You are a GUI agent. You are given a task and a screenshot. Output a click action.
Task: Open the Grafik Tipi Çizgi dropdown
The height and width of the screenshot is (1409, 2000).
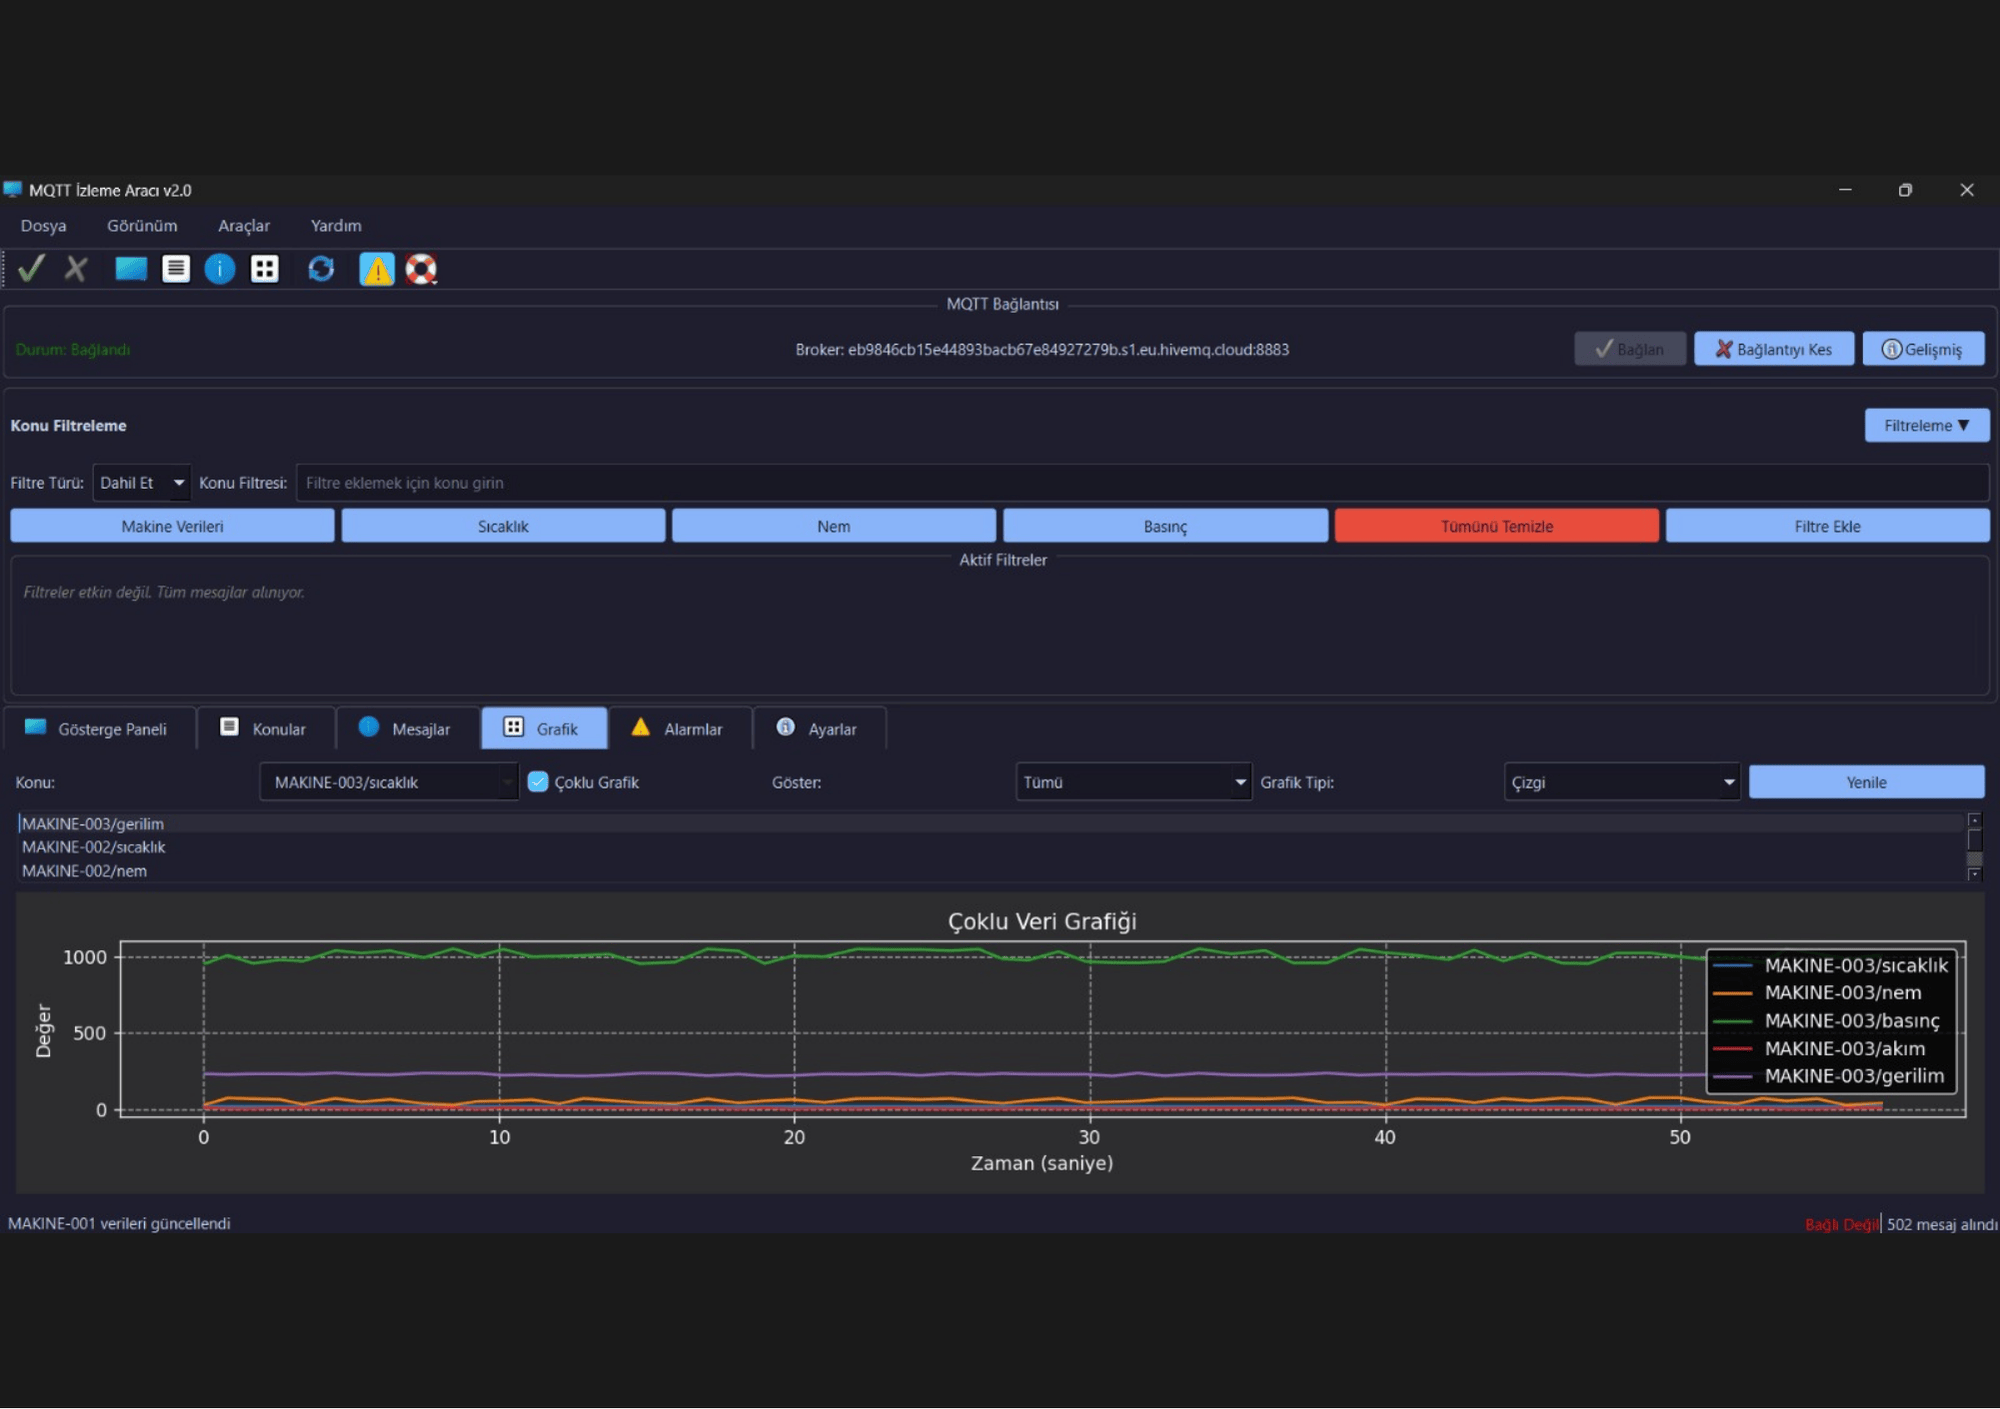tap(1622, 782)
